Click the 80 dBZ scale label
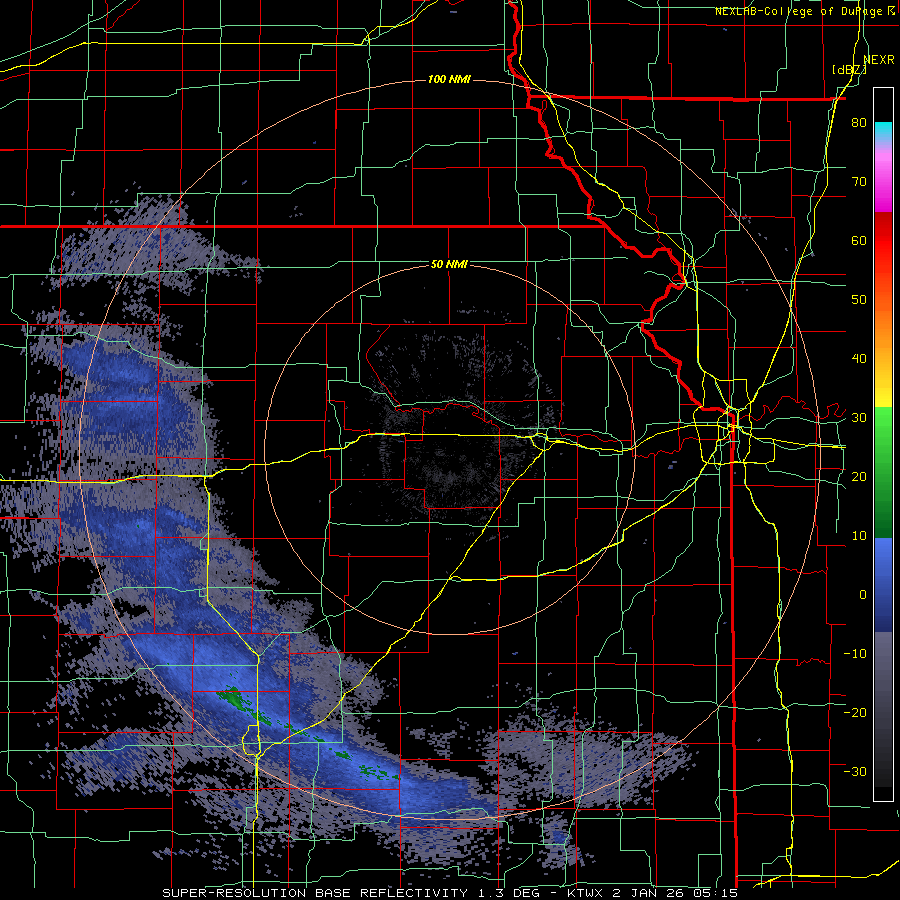 [859, 122]
